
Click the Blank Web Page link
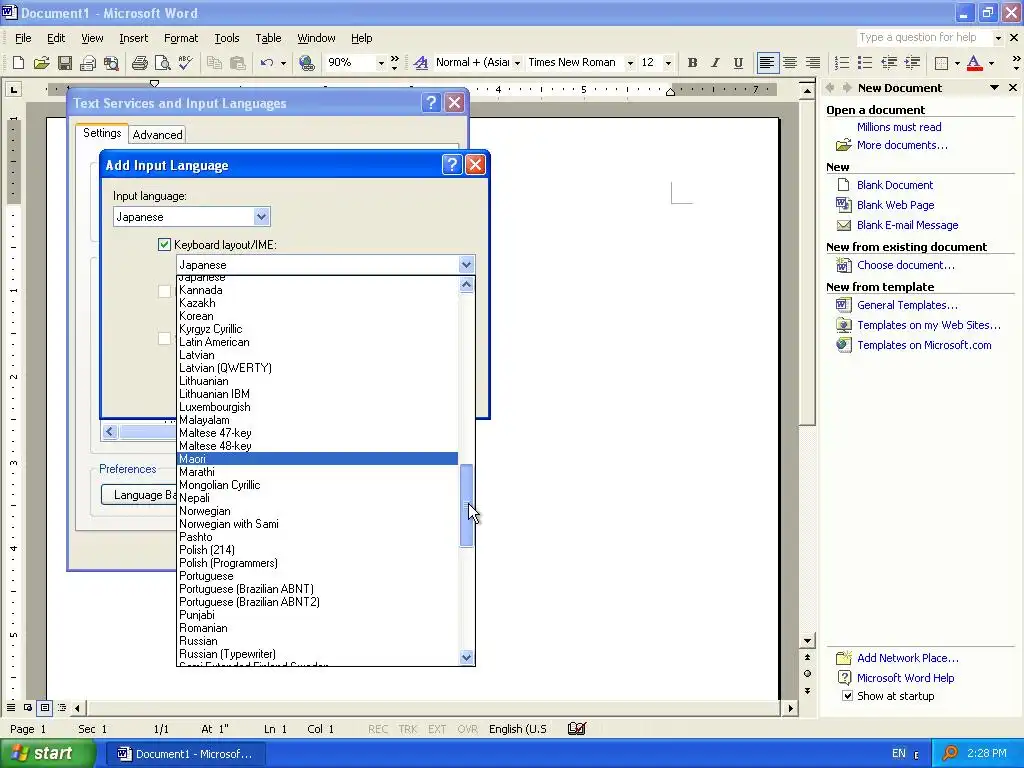[895, 204]
